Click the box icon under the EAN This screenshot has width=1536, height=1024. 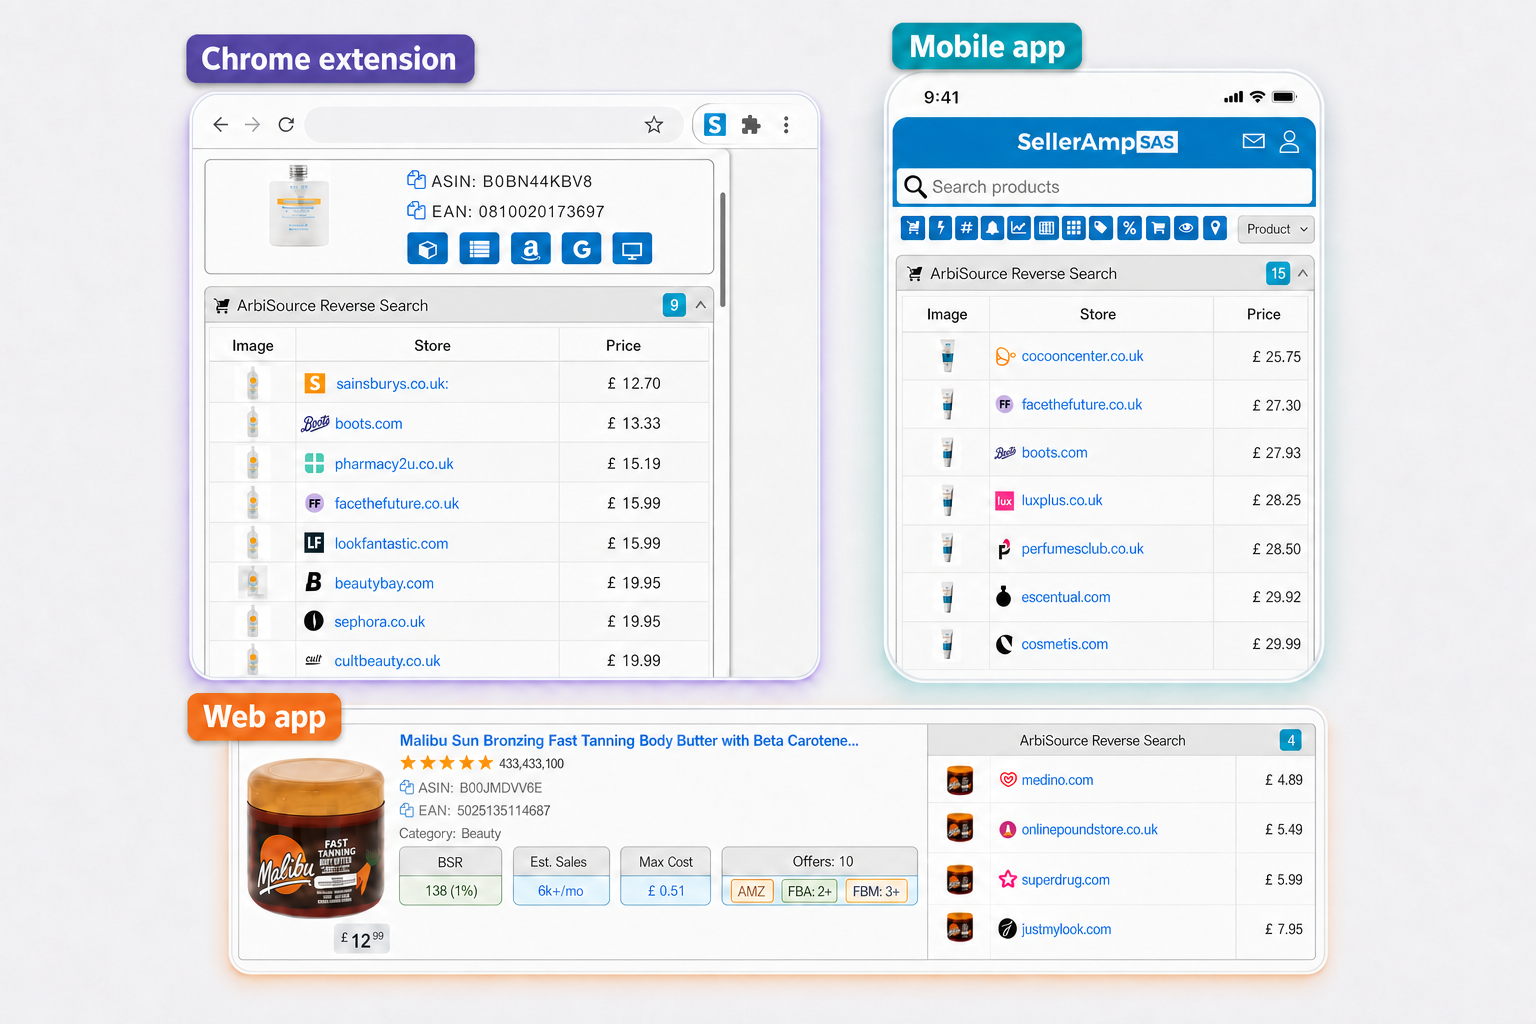[427, 249]
